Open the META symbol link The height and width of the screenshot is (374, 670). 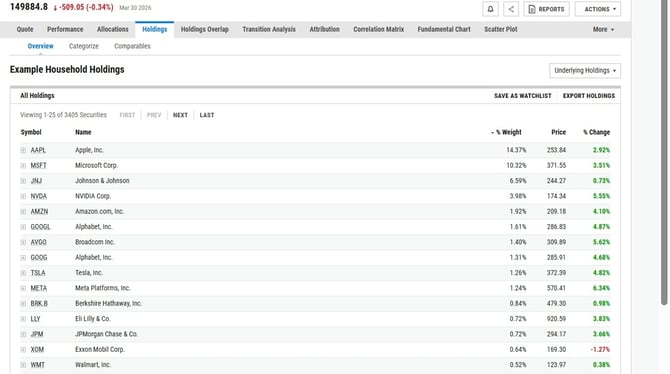[x=38, y=288]
